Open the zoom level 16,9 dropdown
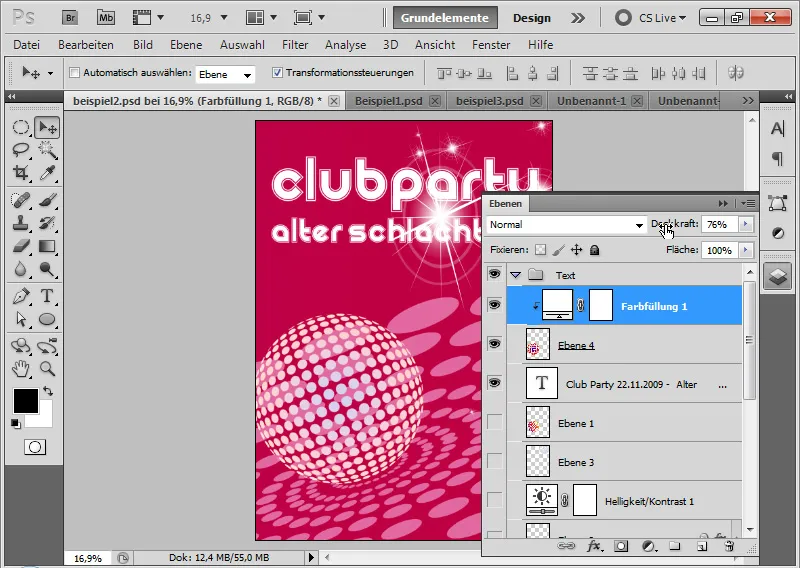The image size is (800, 568). [223, 18]
